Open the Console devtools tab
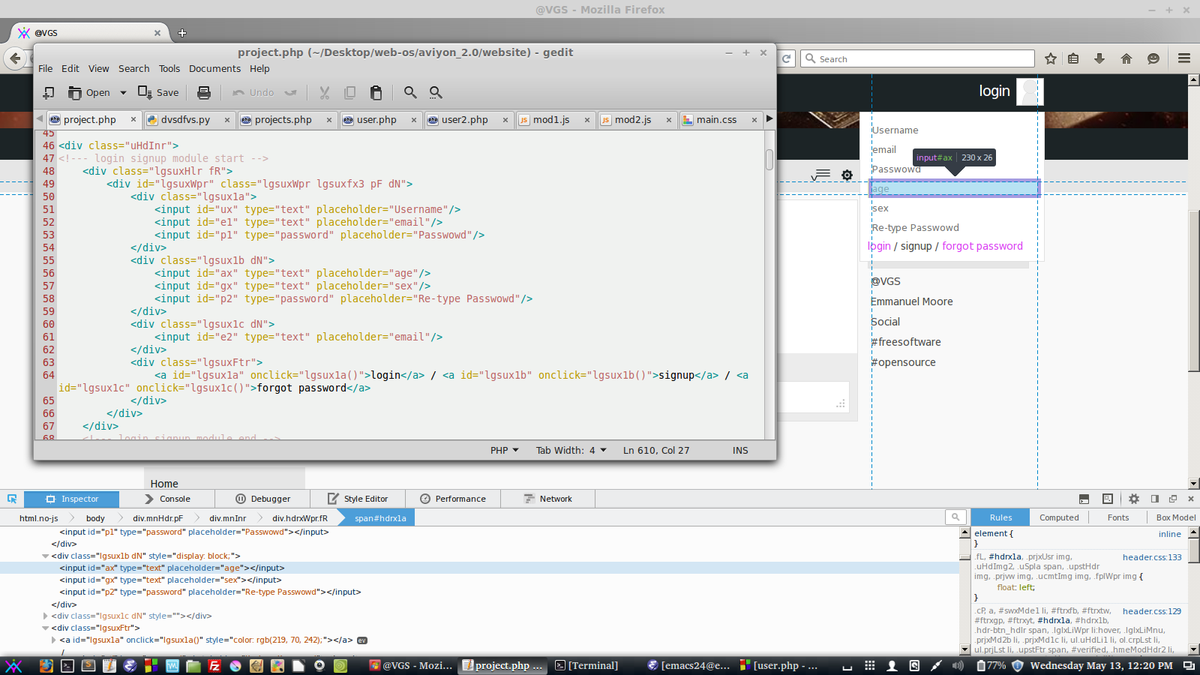Screen dimensions: 1200x675 [x=167, y=498]
